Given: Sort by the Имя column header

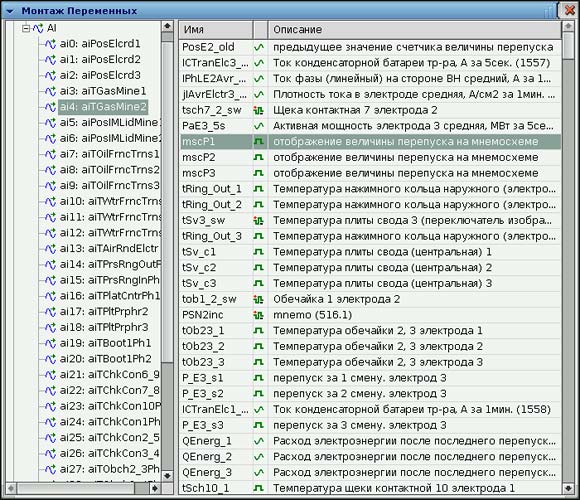Looking at the screenshot, I should tap(216, 30).
